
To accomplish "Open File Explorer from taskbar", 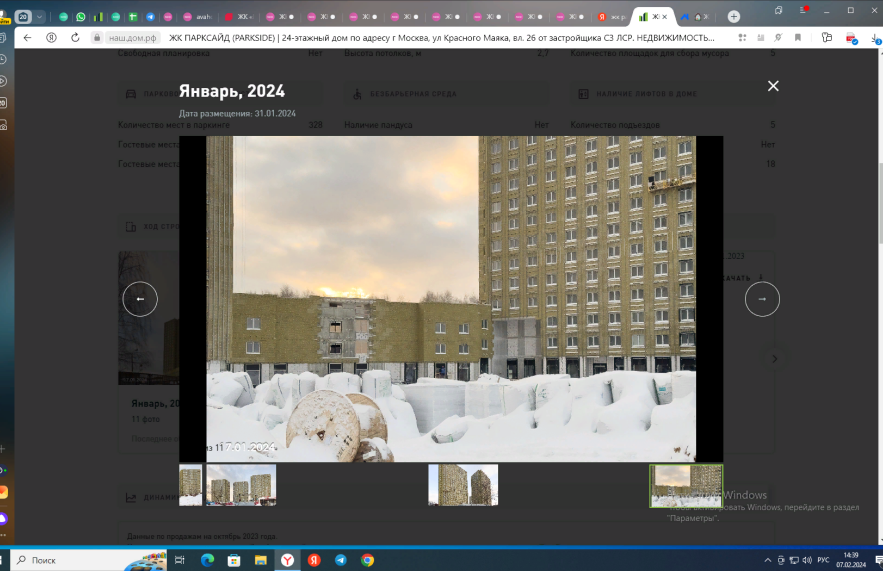I will click(260, 560).
